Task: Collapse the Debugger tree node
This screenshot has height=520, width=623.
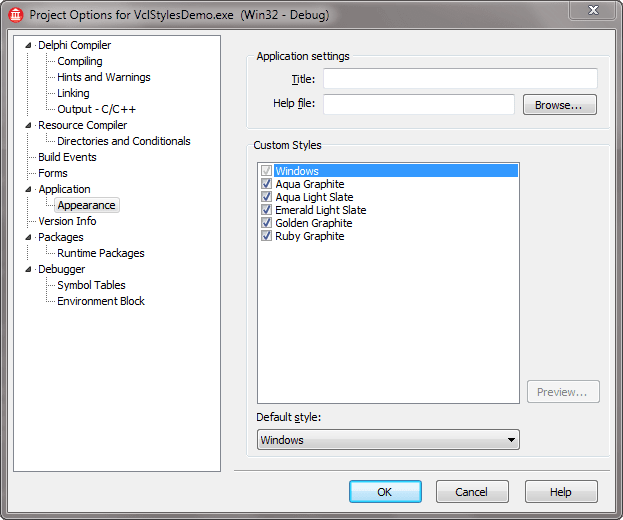Action: pyautogui.click(x=29, y=270)
